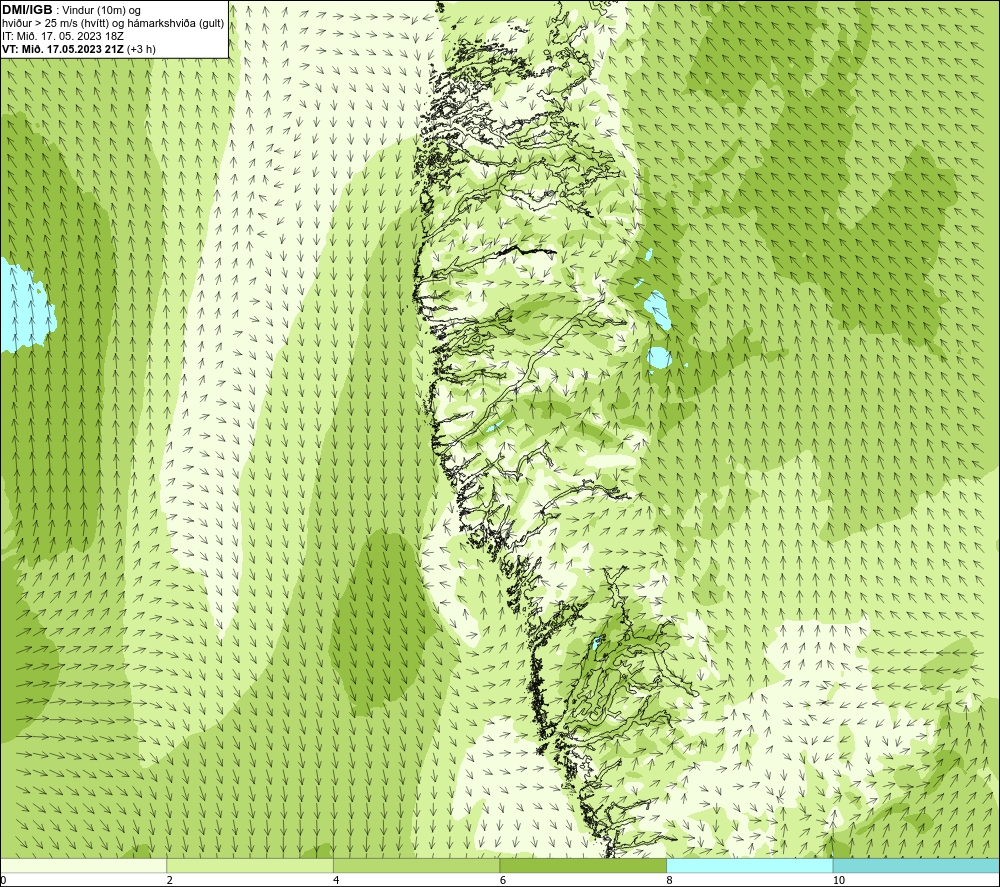Click the 'hviður > 25 m/s (hvítt)' legend text
Image resolution: width=1000 pixels, height=887 pixels.
tap(56, 24)
